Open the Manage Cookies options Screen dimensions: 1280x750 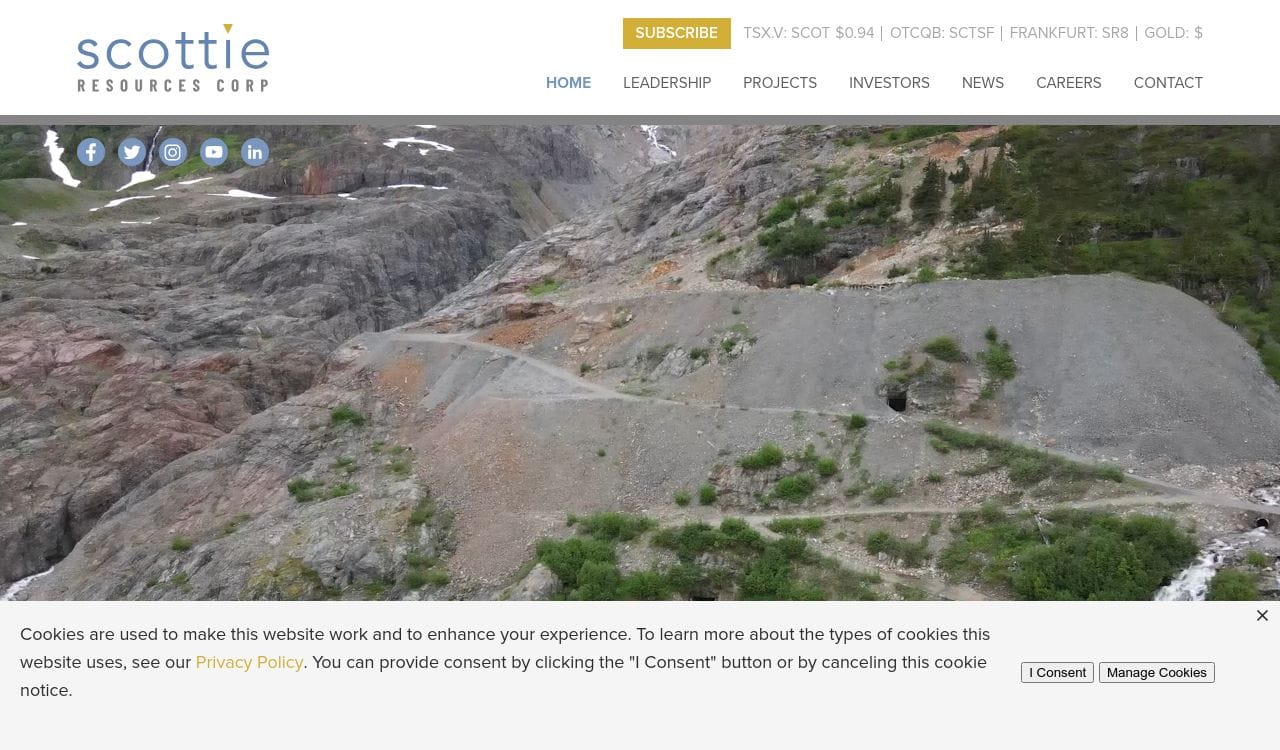[1157, 672]
